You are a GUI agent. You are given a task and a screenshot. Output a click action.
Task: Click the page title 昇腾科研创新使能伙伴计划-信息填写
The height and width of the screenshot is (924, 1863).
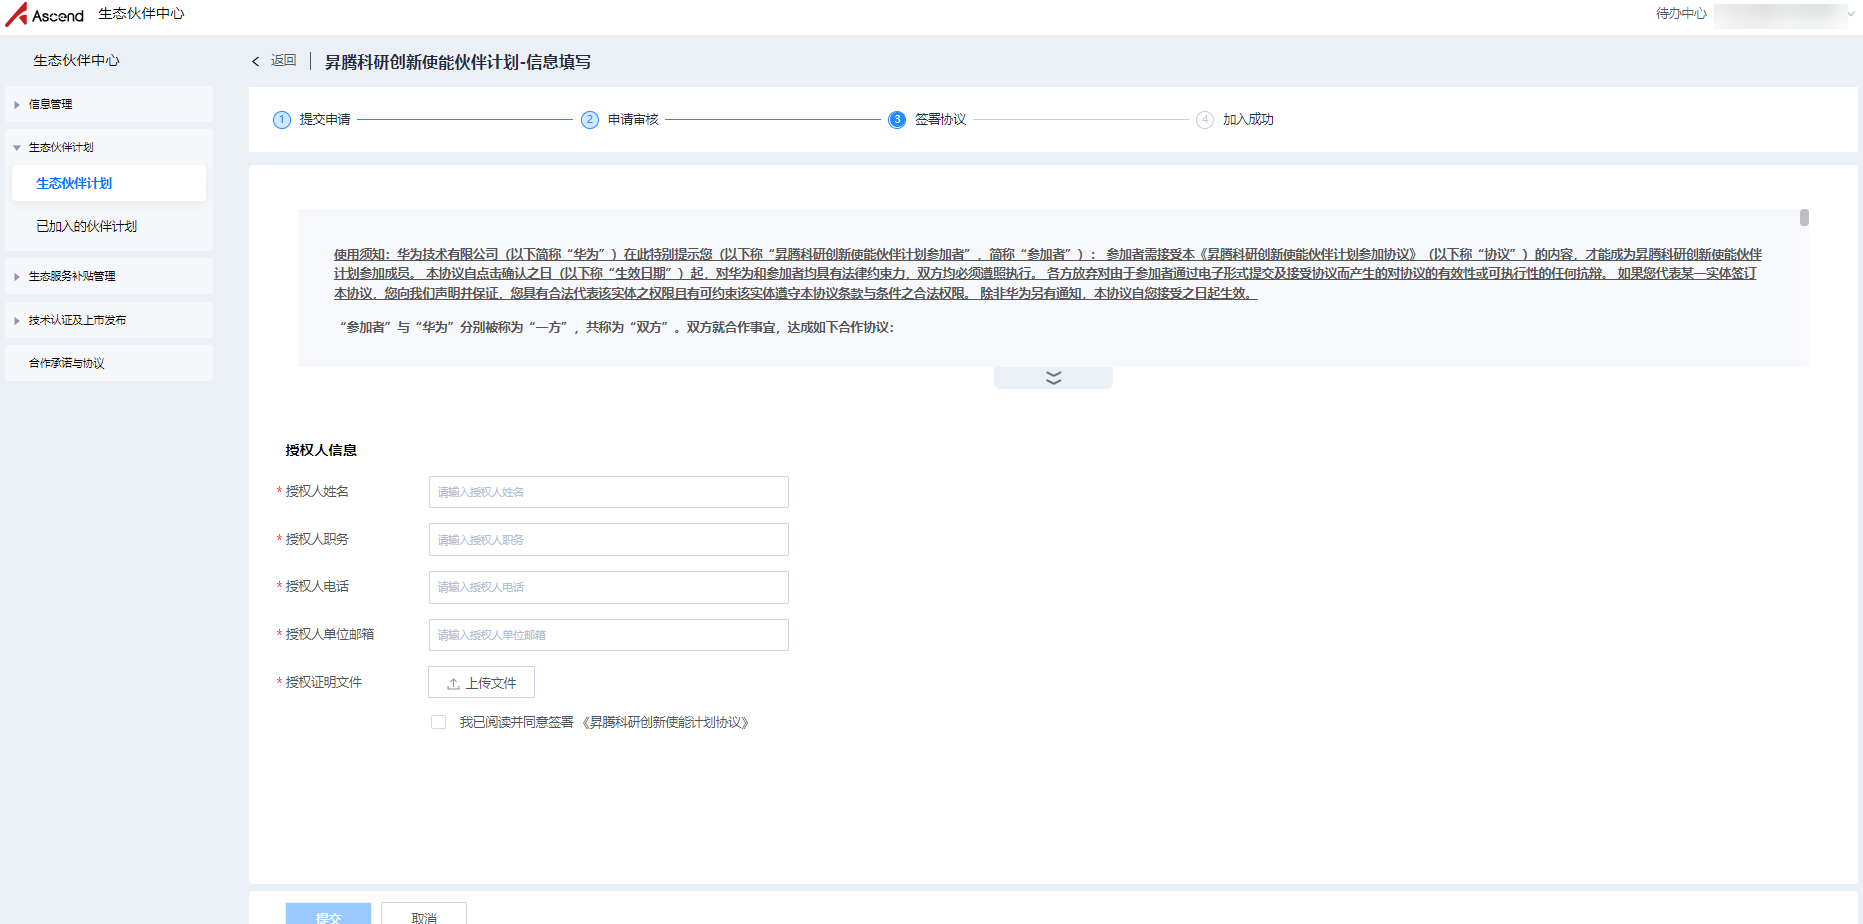(x=458, y=62)
